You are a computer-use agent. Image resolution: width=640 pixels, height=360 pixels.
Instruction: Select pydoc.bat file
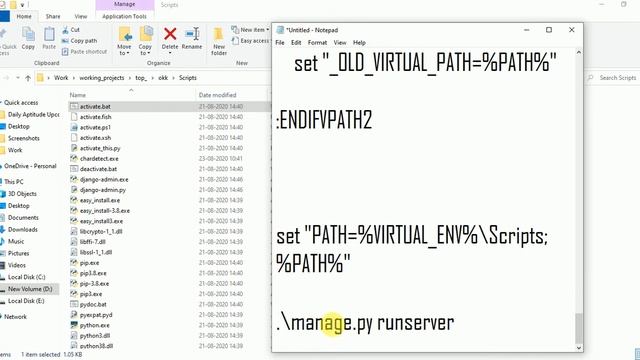(93, 304)
